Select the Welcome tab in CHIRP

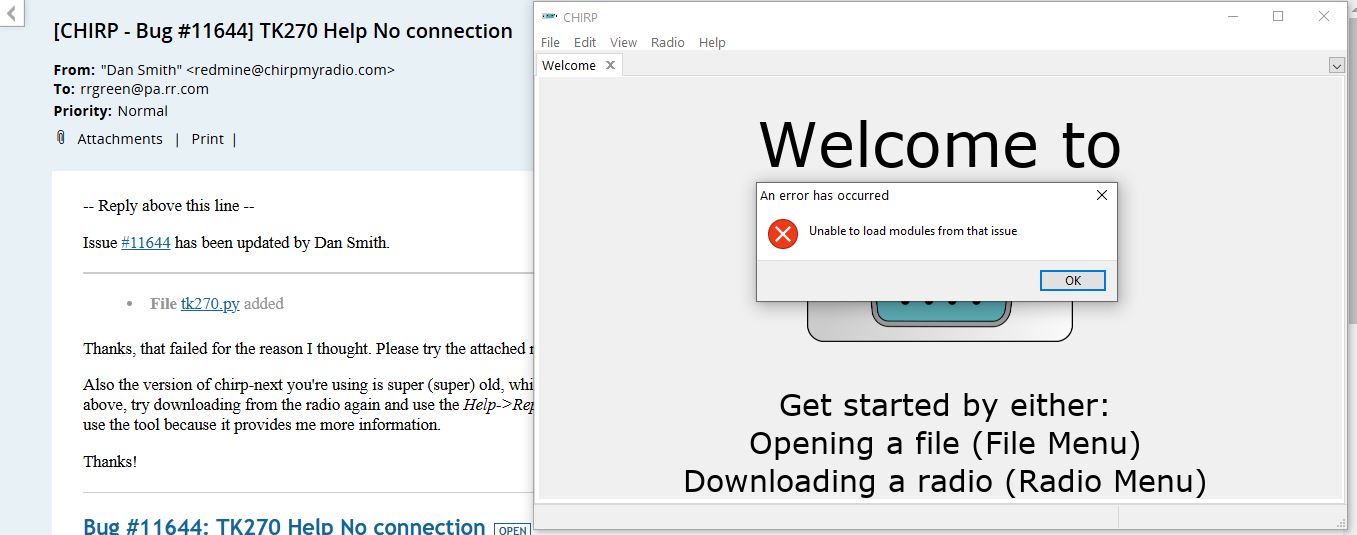569,65
